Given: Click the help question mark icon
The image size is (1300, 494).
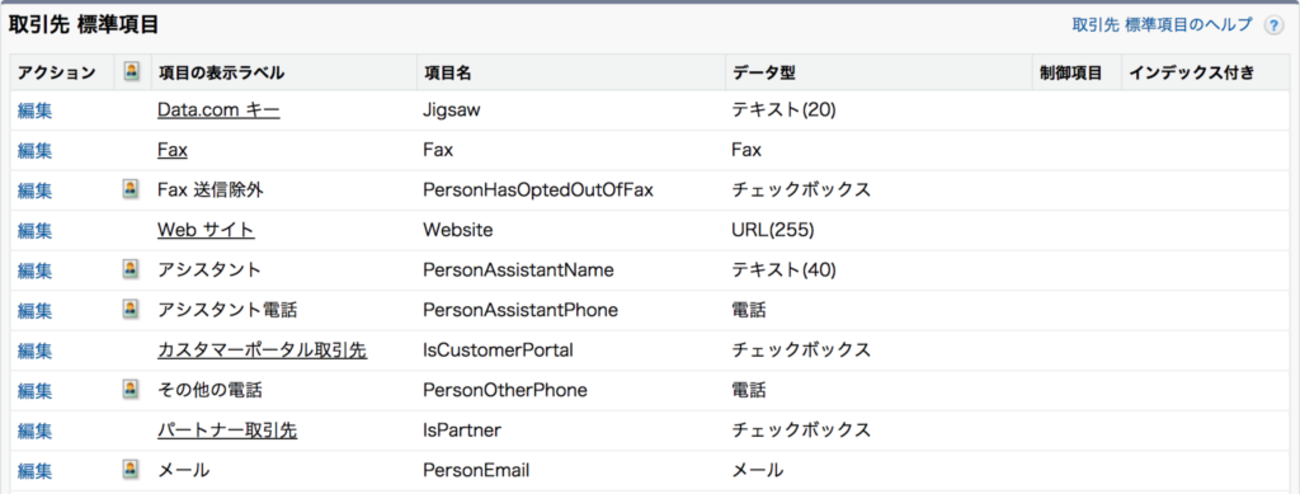Looking at the screenshot, I should [1273, 26].
